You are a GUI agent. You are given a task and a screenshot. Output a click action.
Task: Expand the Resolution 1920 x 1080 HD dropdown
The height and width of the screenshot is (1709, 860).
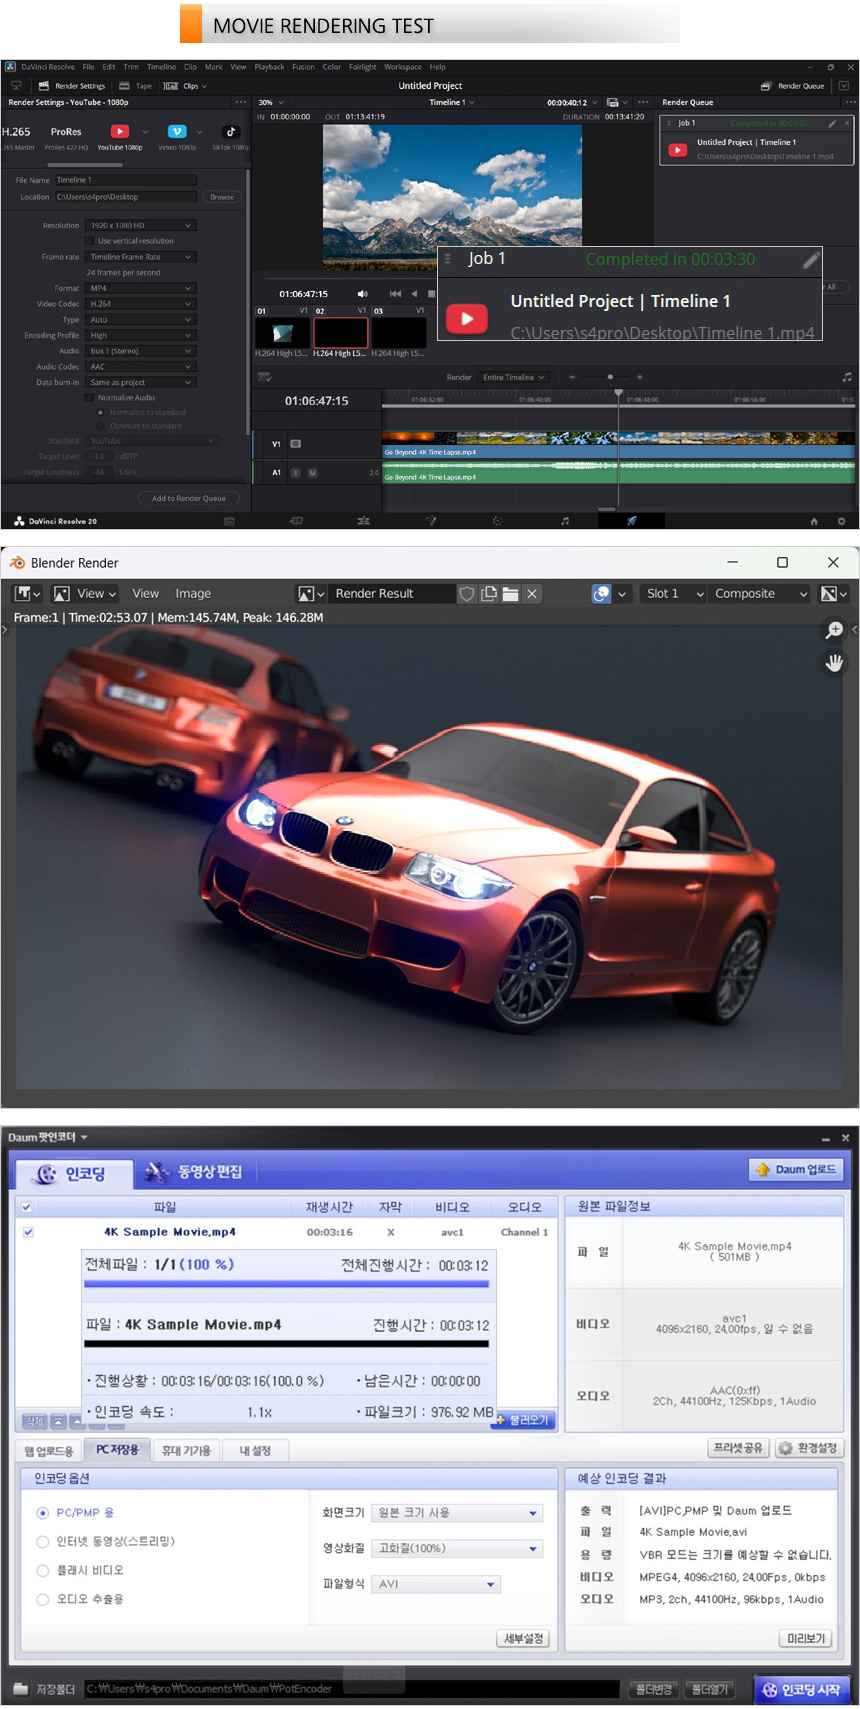point(140,226)
